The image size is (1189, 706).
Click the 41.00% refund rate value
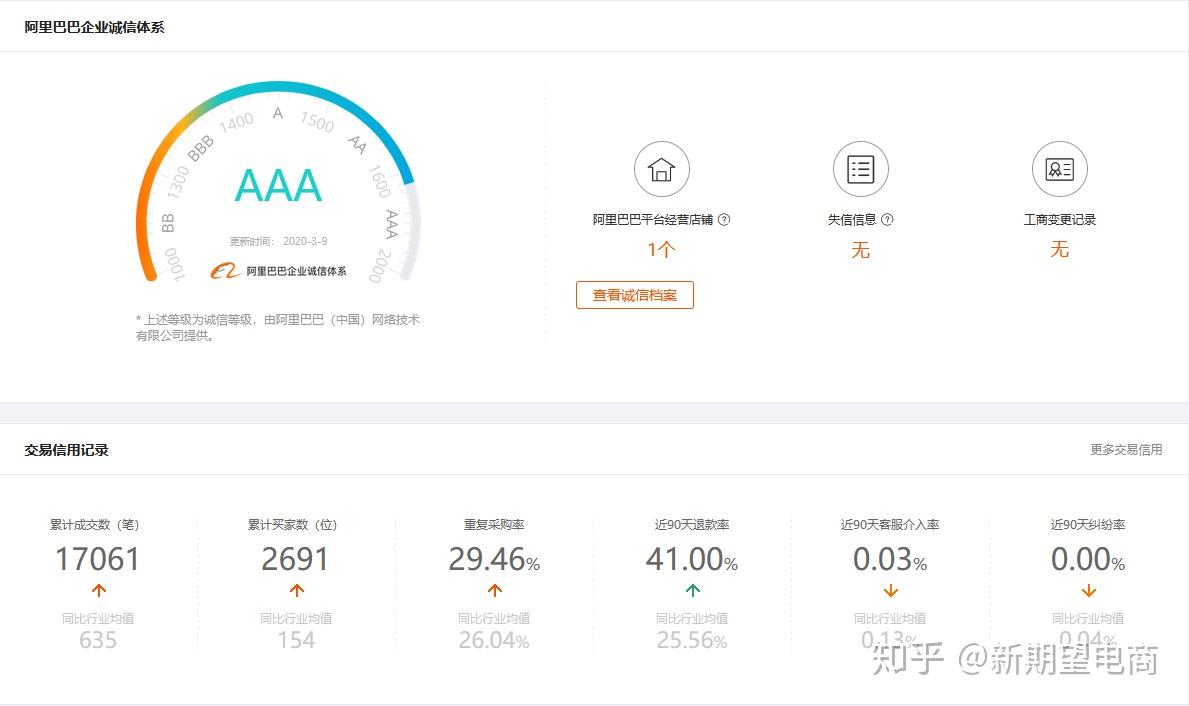coord(692,560)
